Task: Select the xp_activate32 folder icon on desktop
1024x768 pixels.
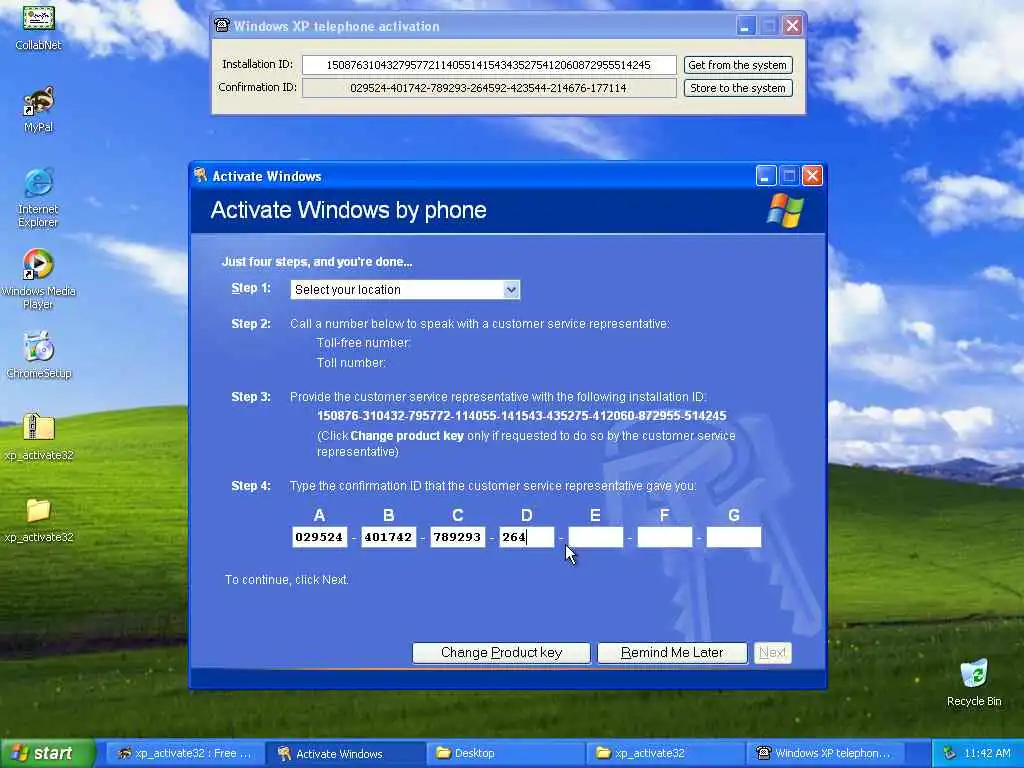Action: point(39,519)
